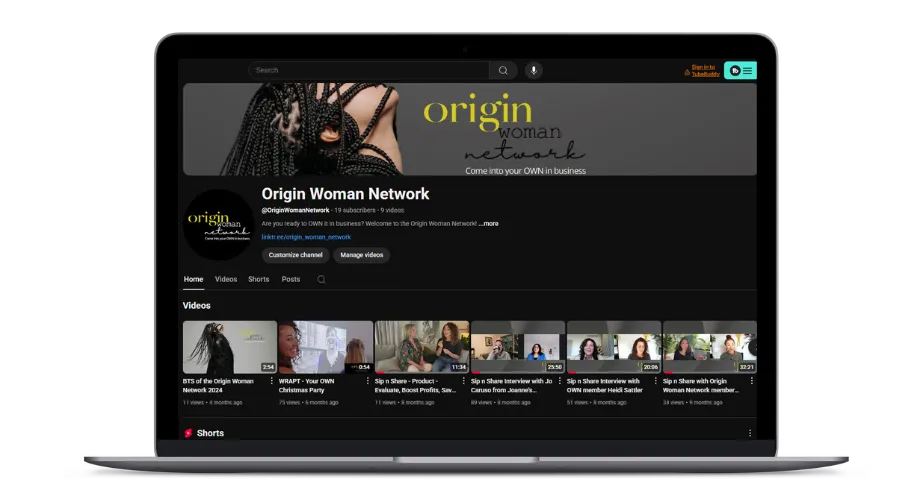Click the channel tab search icon
The image size is (900, 500).
(x=321, y=280)
